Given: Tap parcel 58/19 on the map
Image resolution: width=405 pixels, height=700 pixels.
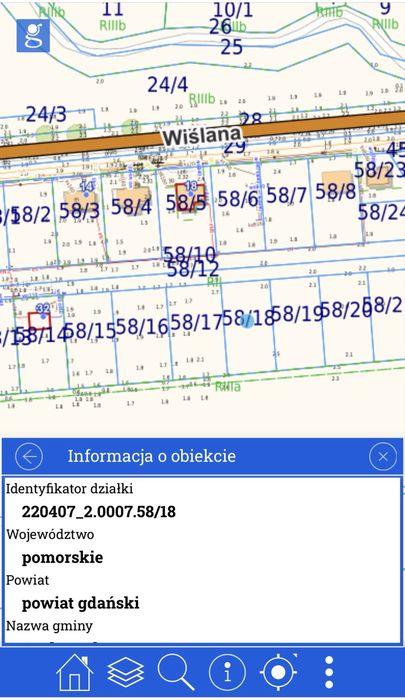Looking at the screenshot, I should [x=297, y=314].
